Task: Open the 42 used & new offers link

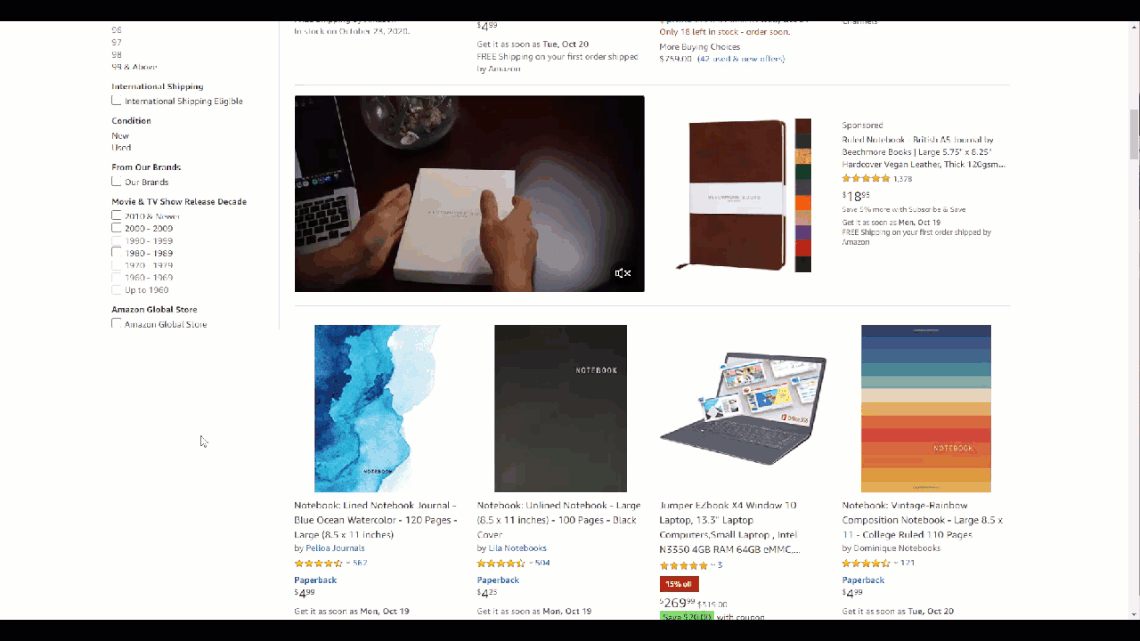Action: [x=741, y=59]
